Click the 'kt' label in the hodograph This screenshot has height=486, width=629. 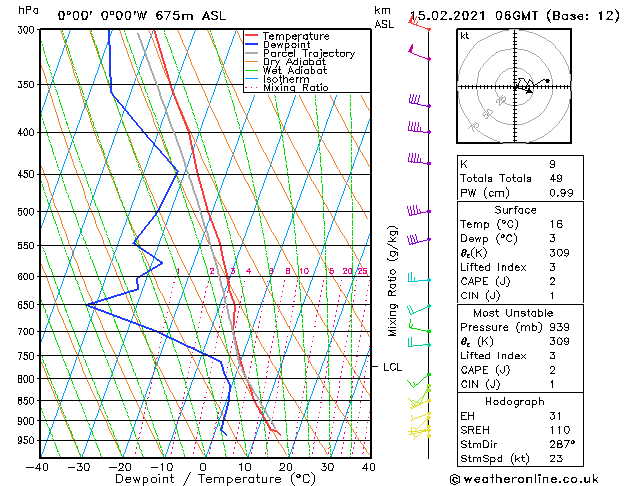pos(465,35)
